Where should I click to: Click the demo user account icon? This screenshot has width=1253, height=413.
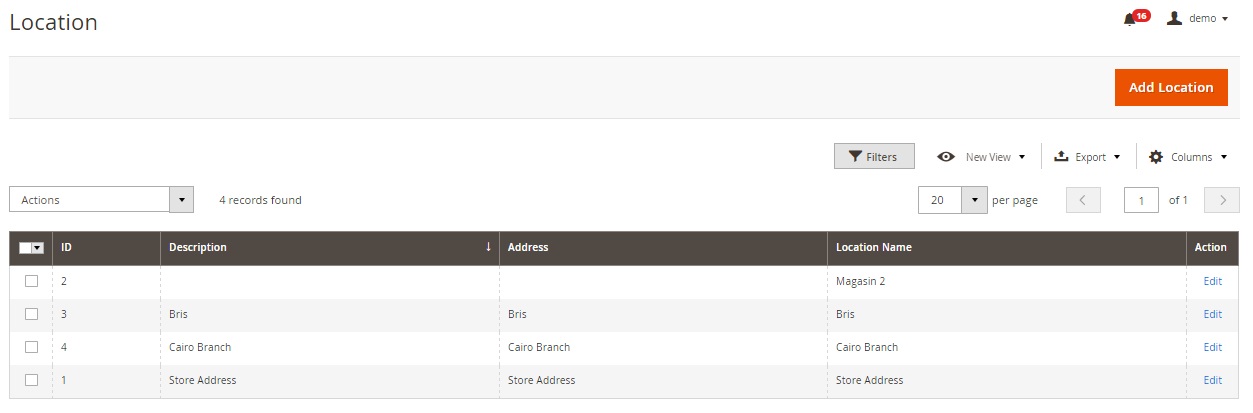[x=1175, y=18]
